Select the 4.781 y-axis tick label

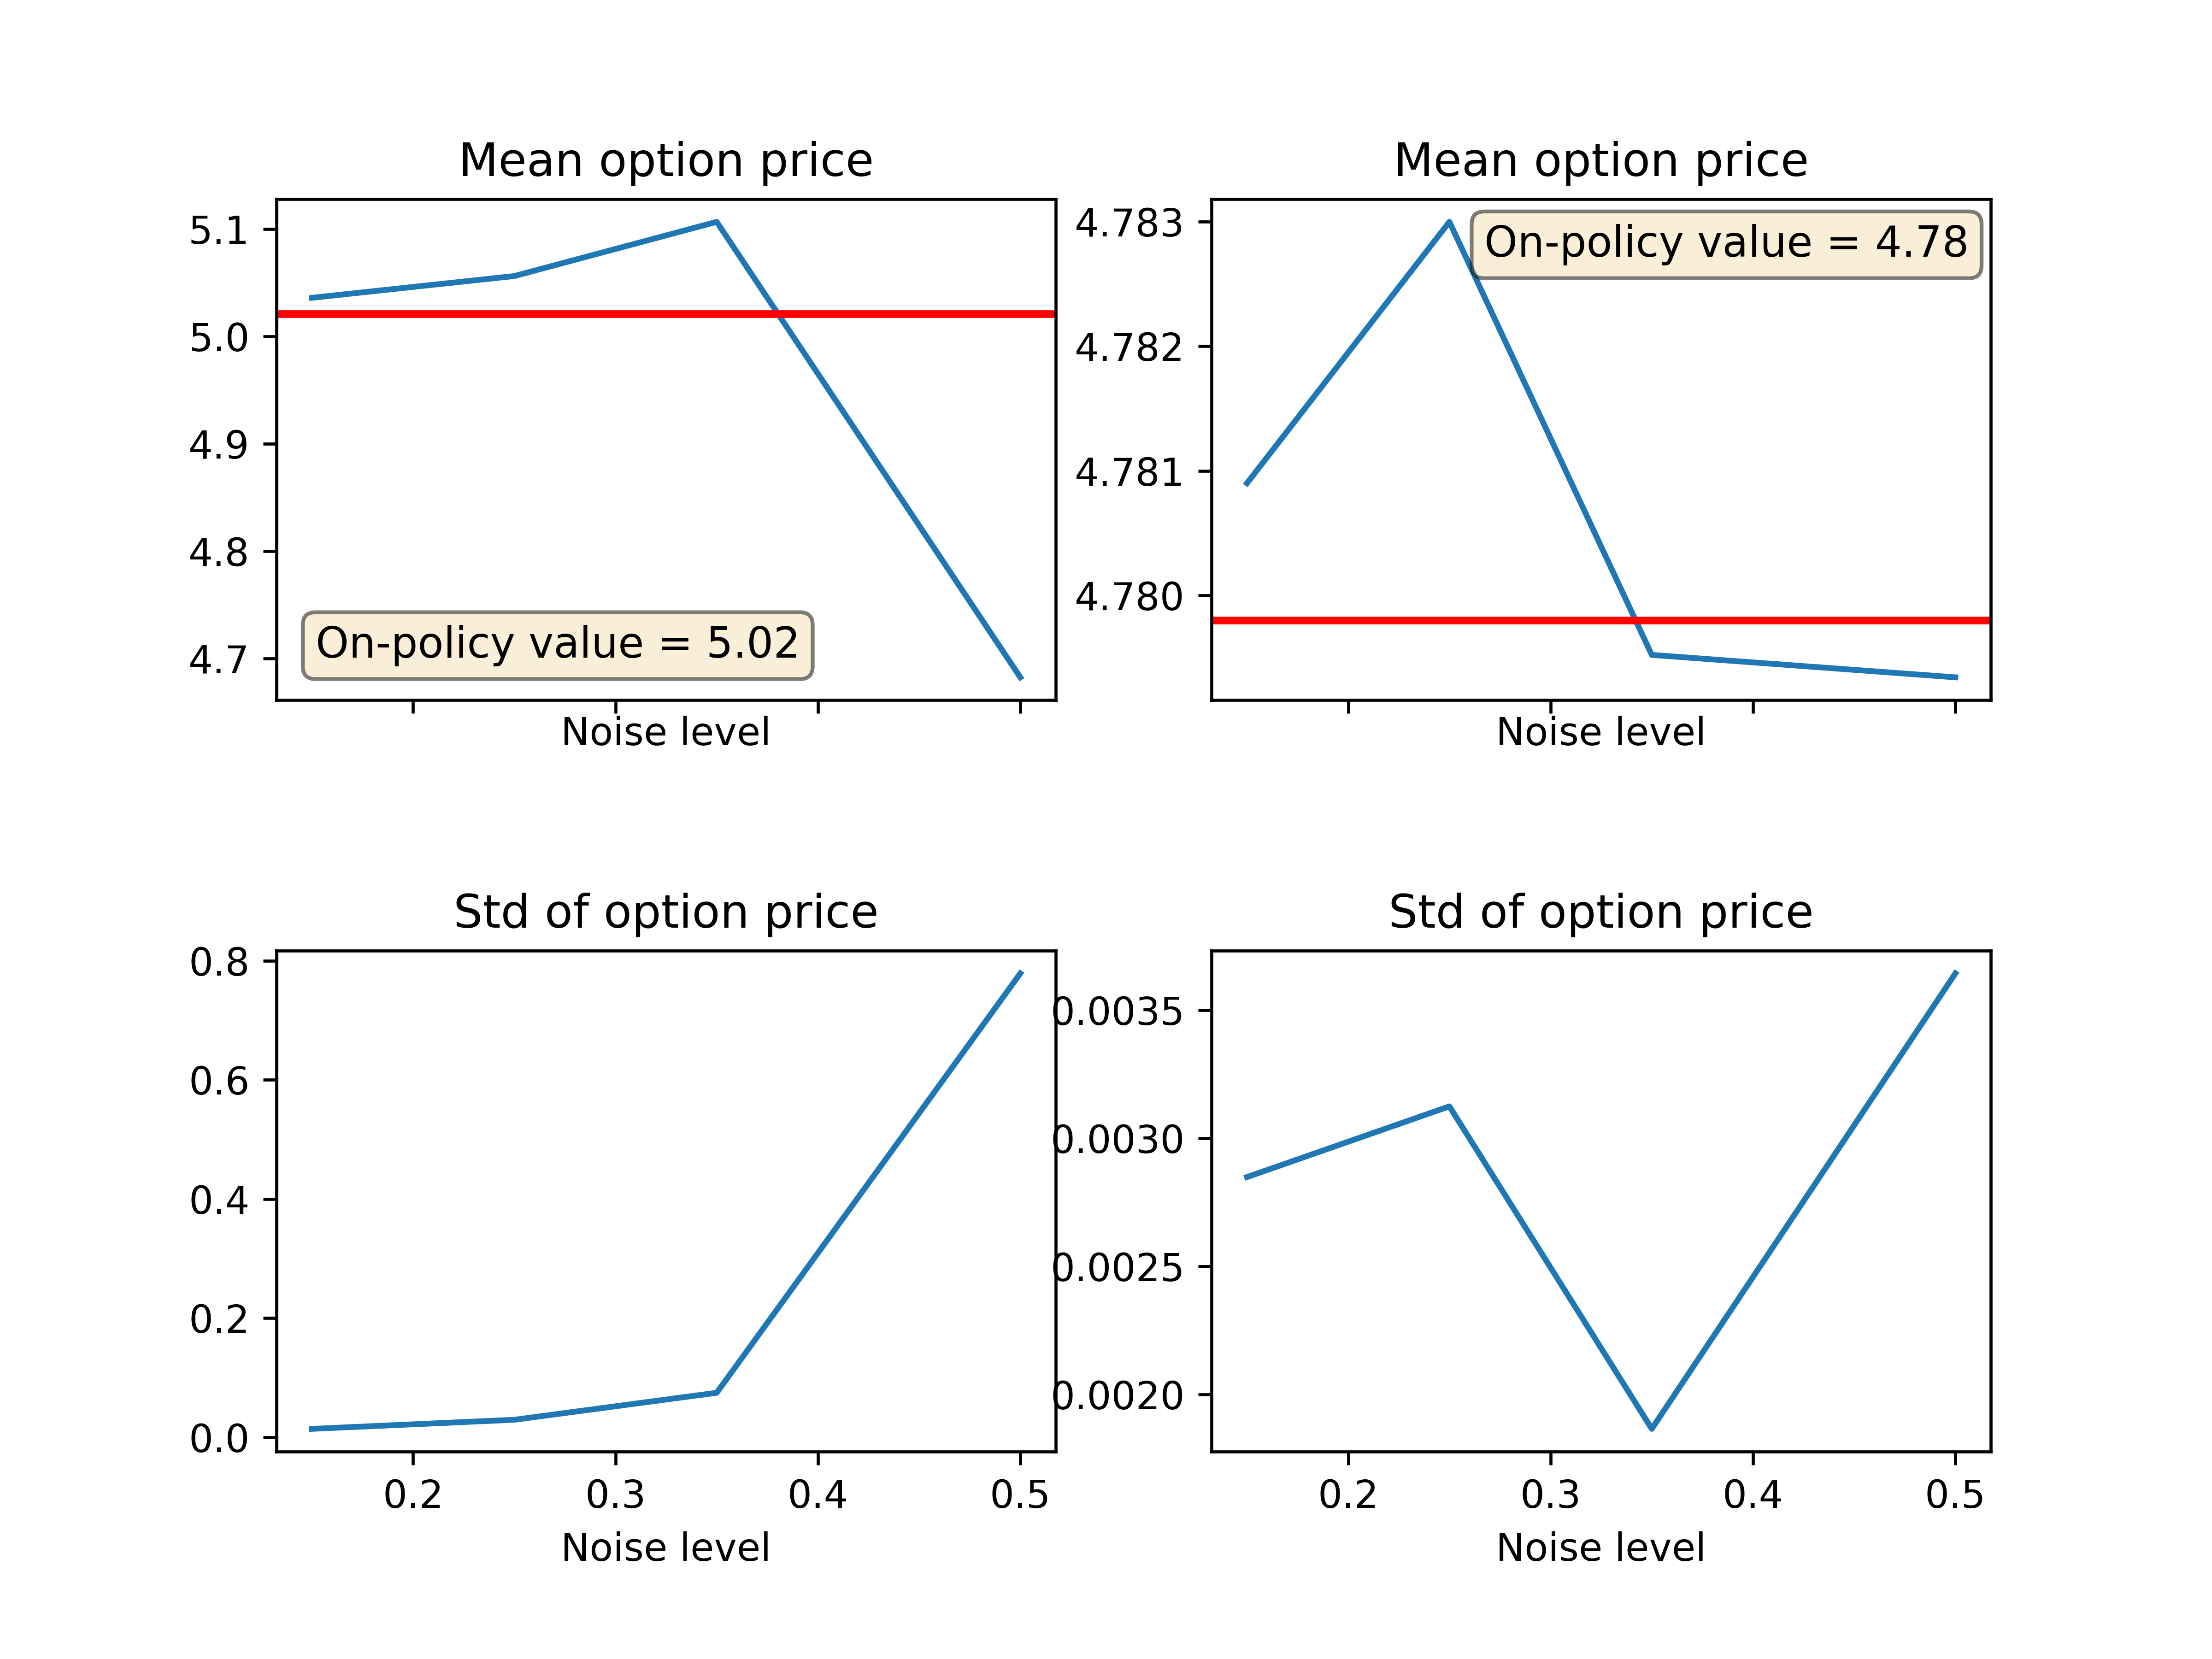1129,473
